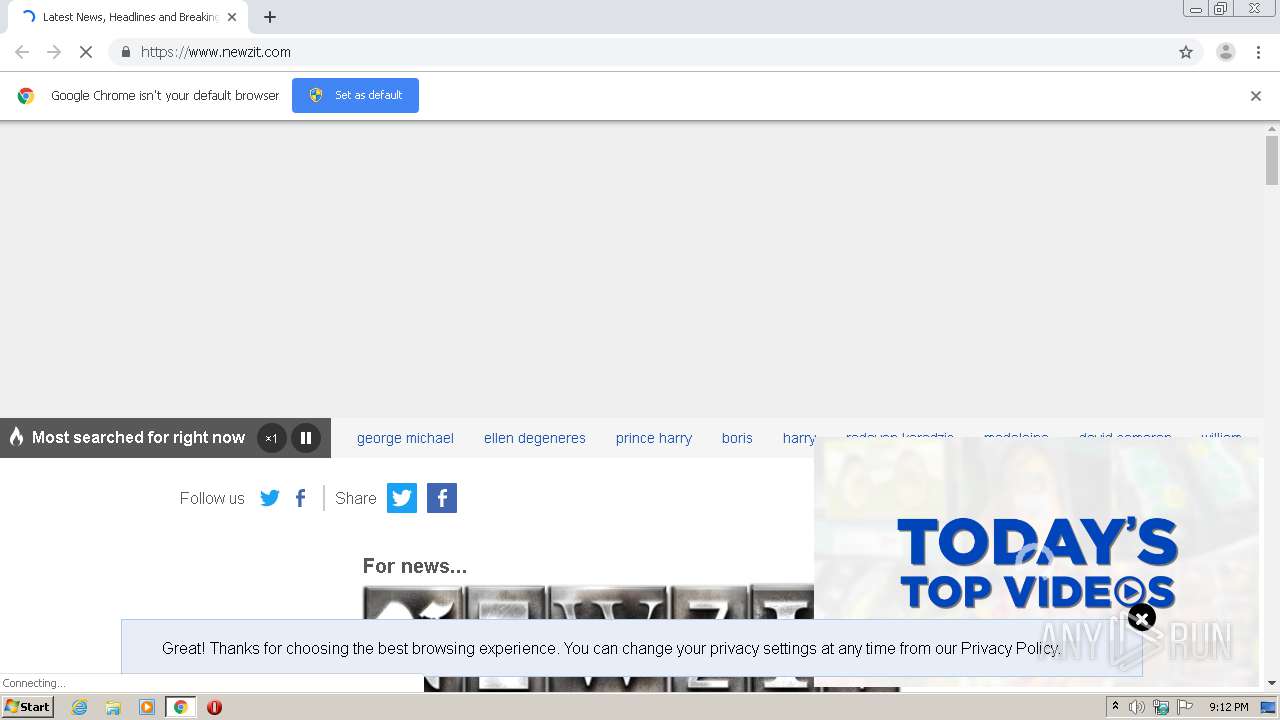Open network status tray icon
This screenshot has width=1280, height=720.
[1161, 707]
